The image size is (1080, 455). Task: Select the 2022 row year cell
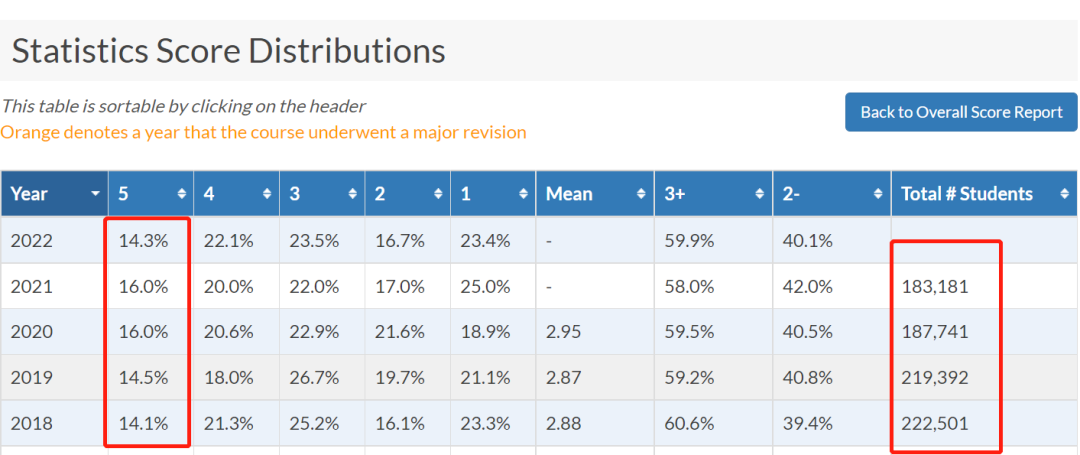[54, 240]
